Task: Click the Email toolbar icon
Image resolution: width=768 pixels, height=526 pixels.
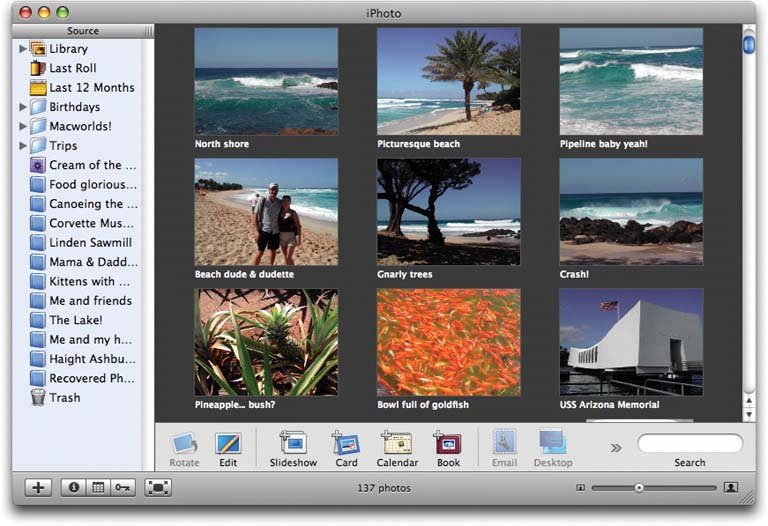Action: pos(505,443)
